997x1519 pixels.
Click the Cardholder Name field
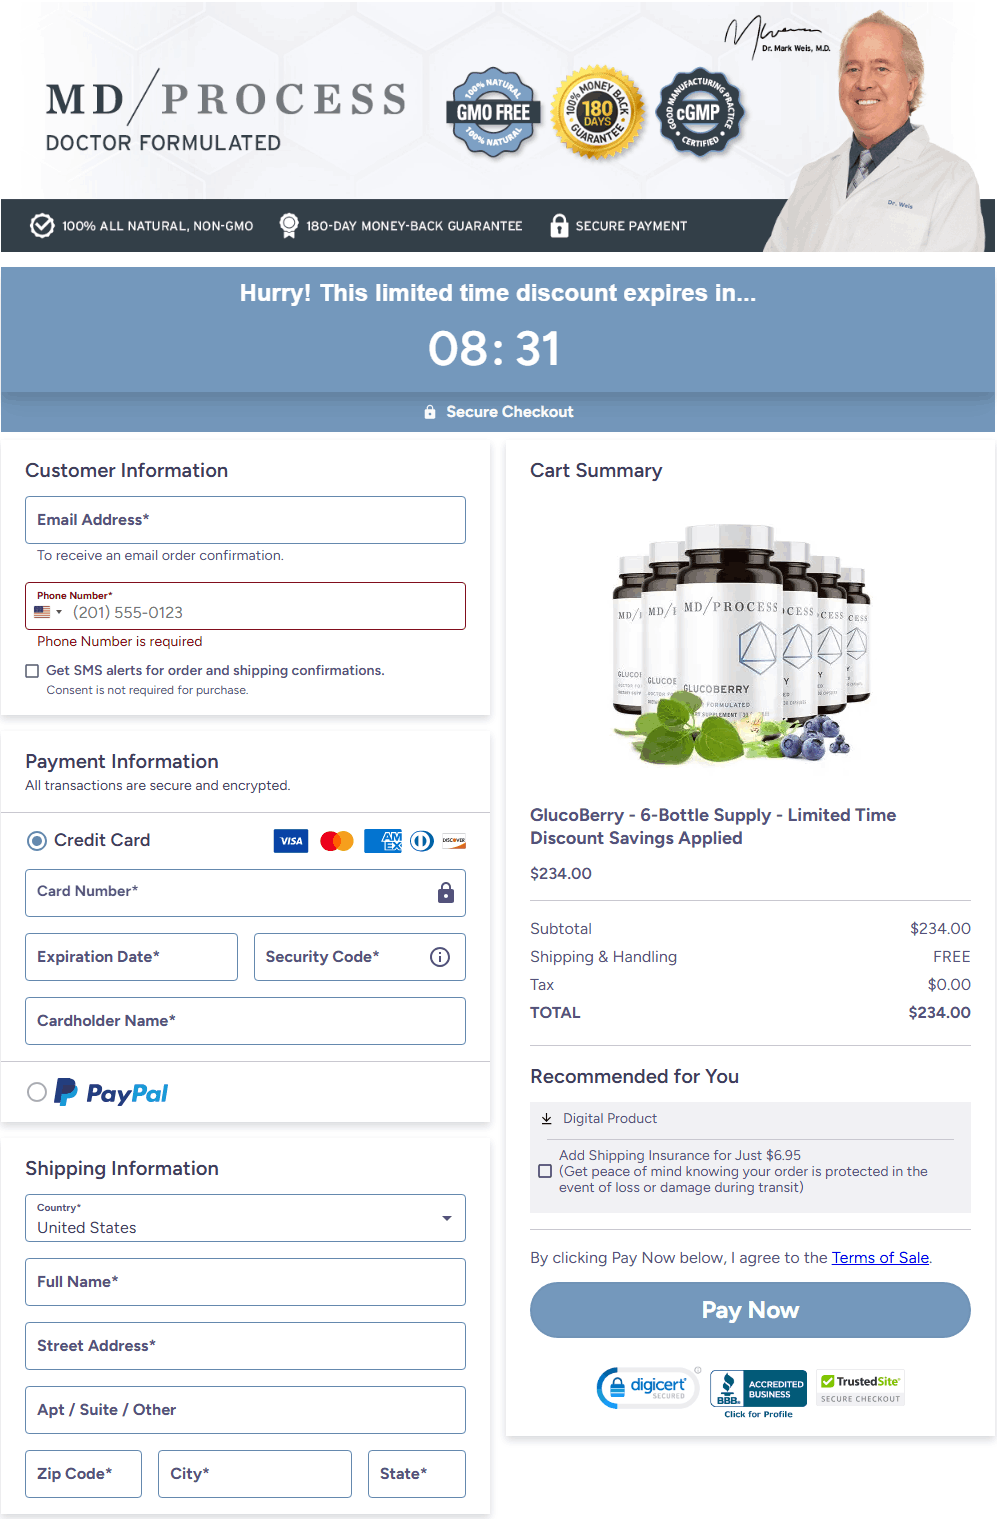(x=245, y=1021)
